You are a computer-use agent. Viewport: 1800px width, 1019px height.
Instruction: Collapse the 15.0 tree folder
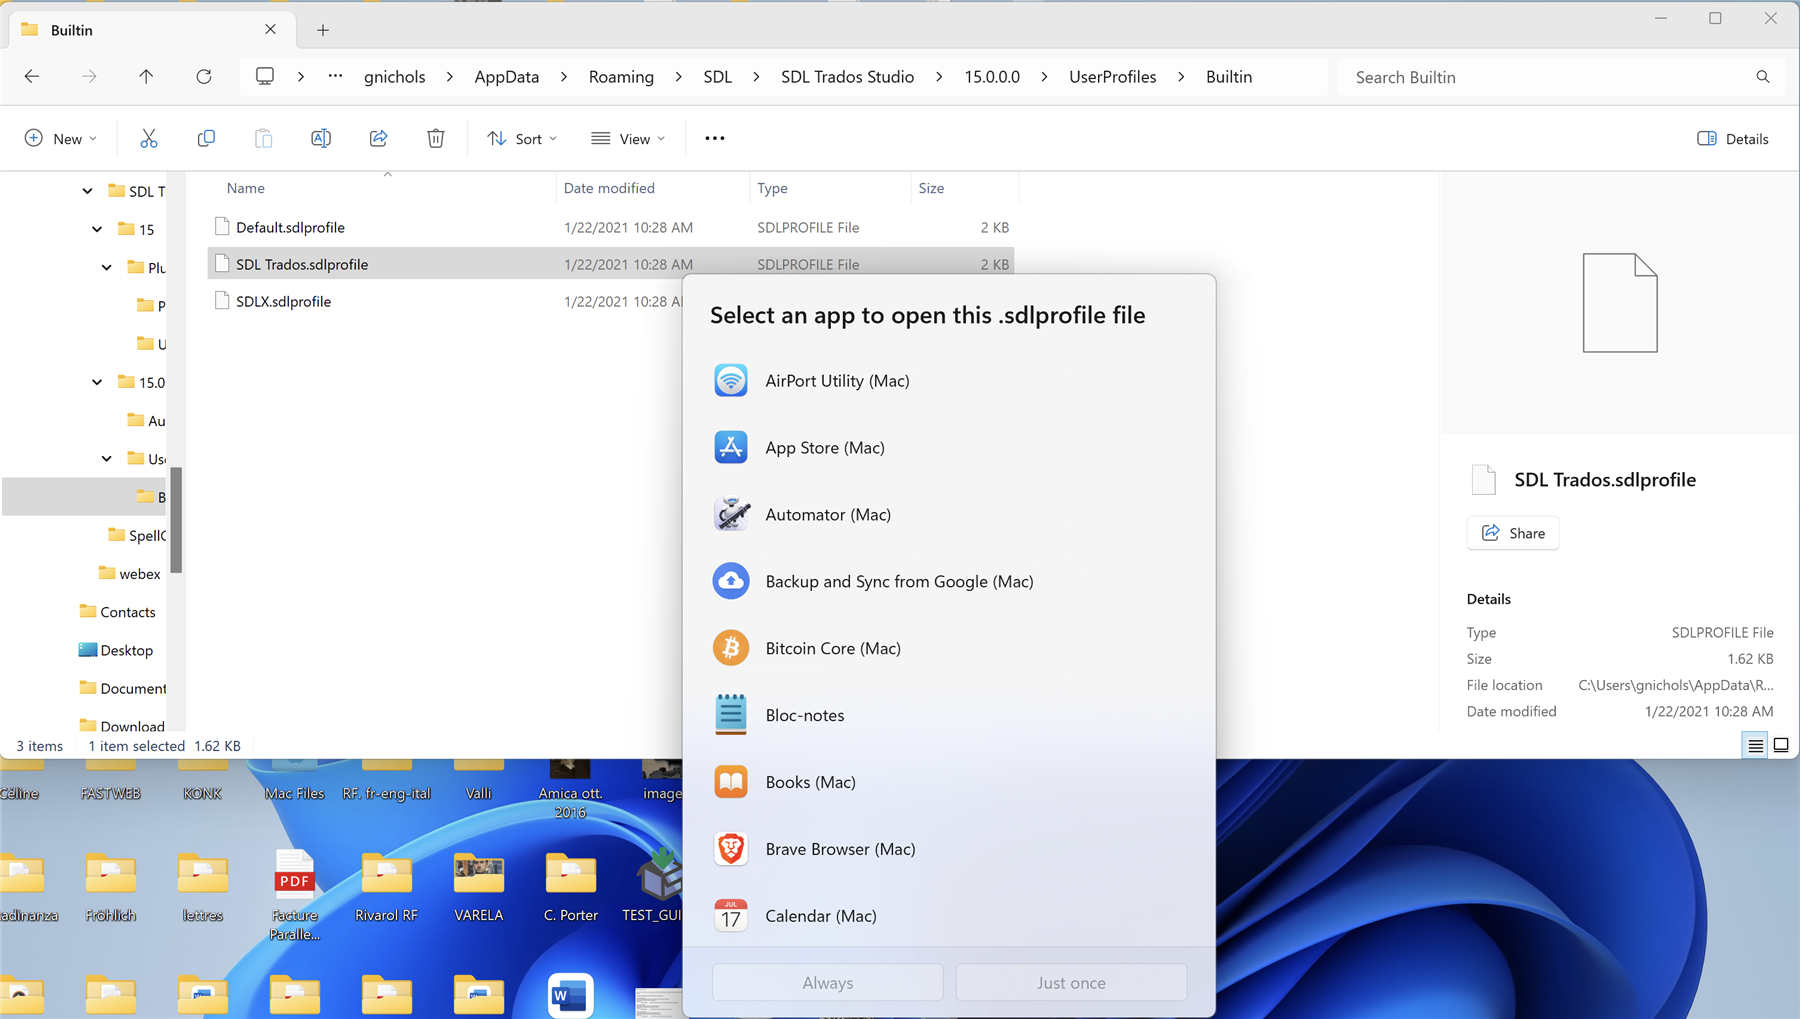[x=97, y=382]
